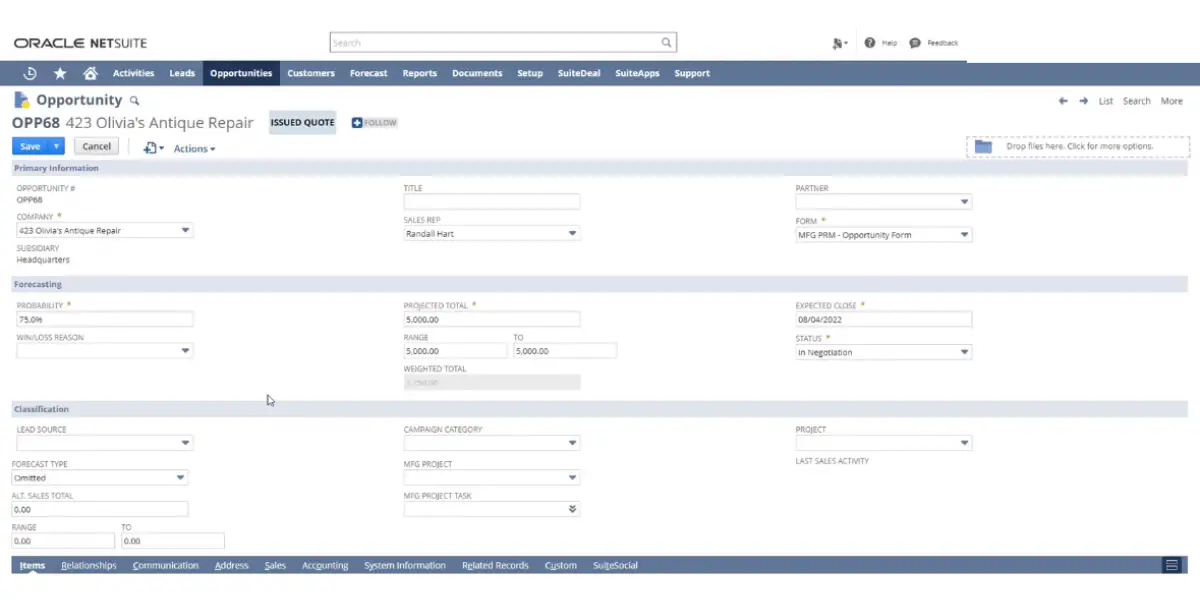Screen dimensions: 1200x600
Task: Navigate to next record with right arrow
Action: 1084,101
